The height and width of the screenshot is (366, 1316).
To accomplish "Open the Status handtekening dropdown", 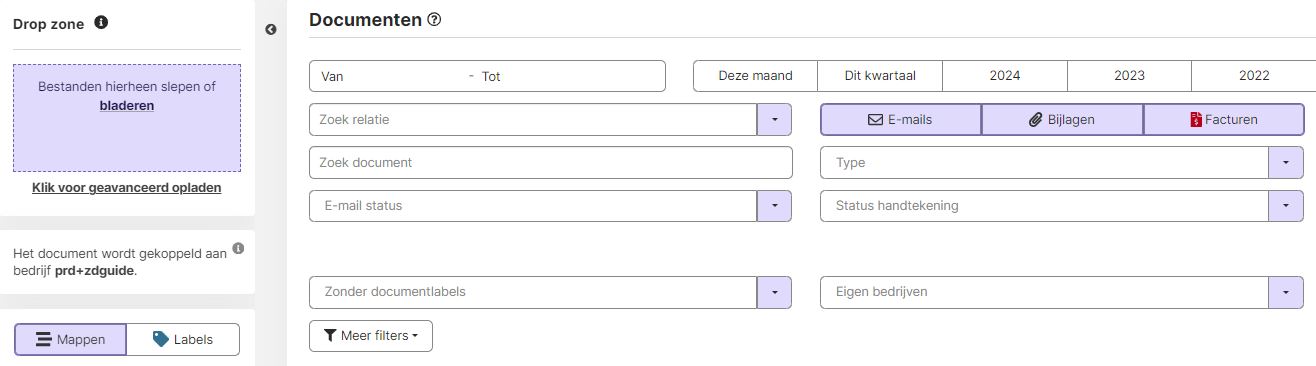I will tap(1286, 205).
